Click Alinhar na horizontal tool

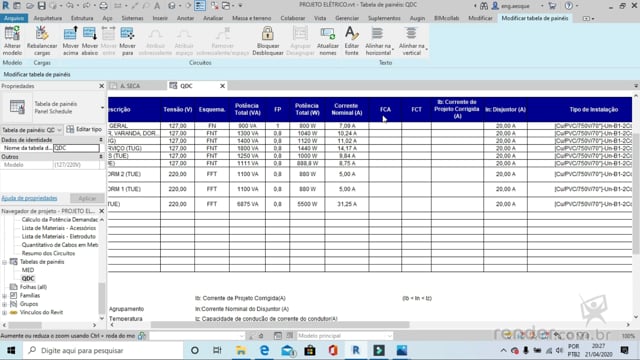pyautogui.click(x=378, y=40)
